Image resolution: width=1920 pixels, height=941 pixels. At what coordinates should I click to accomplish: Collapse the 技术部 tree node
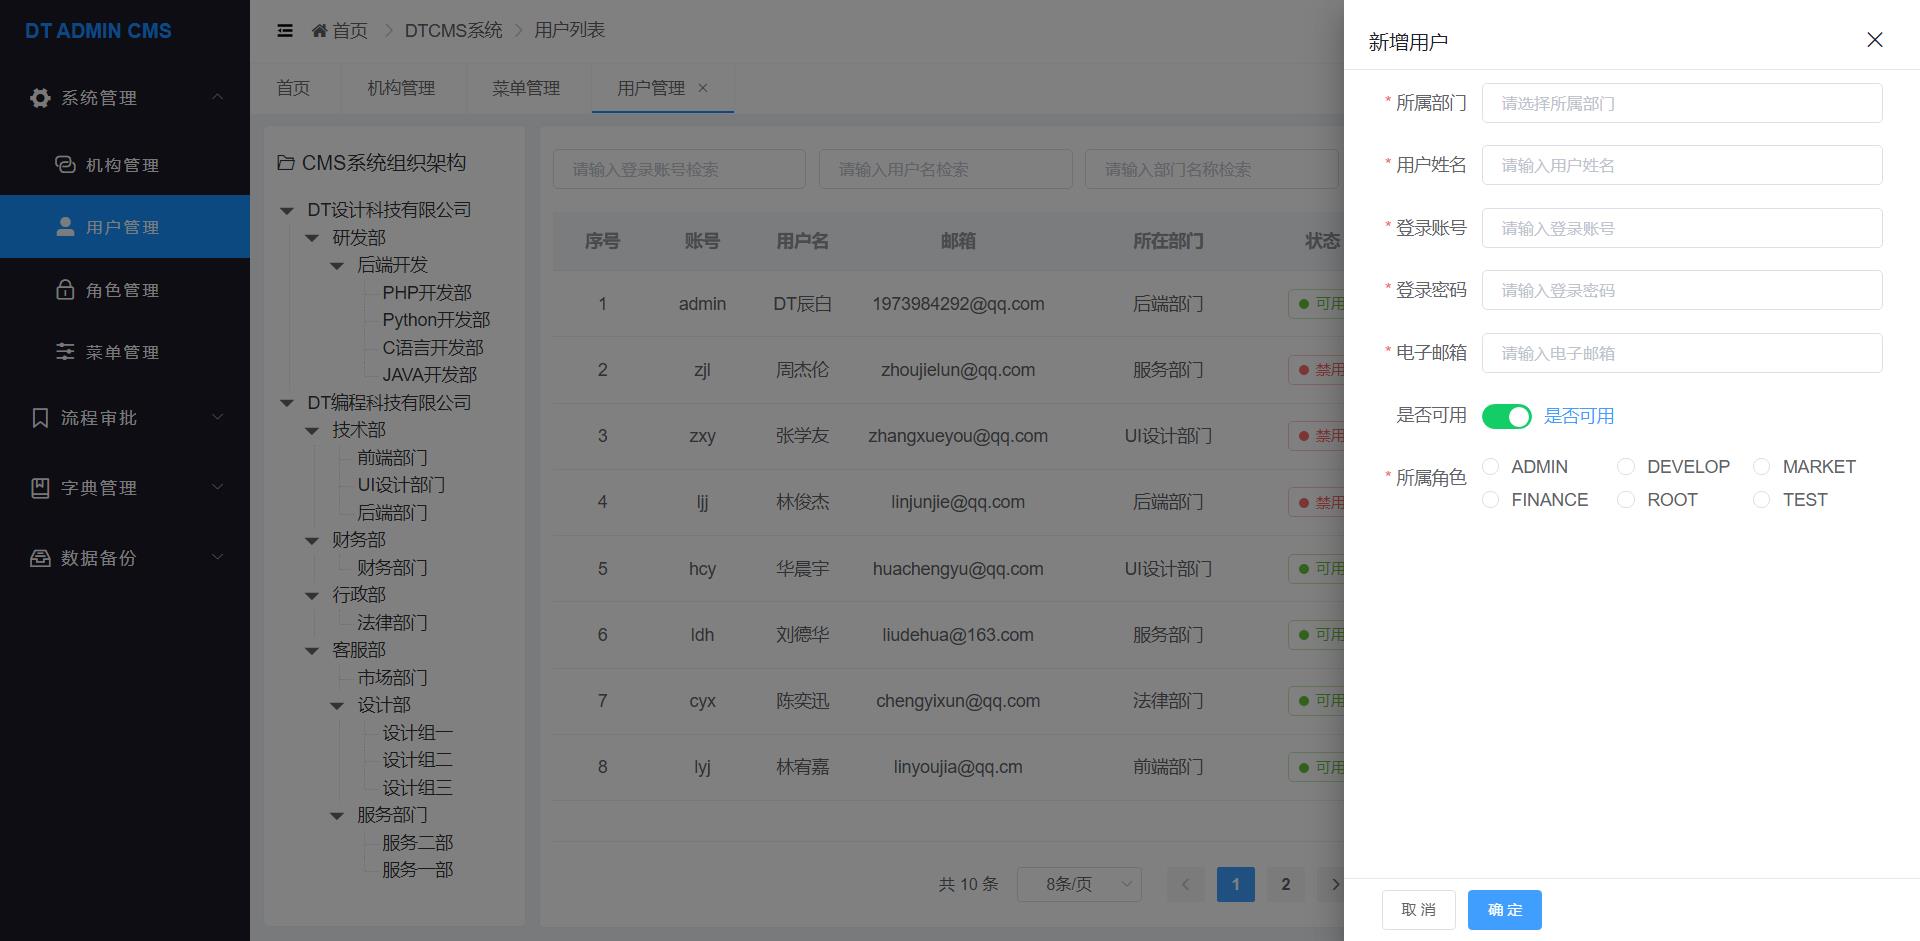pyautogui.click(x=312, y=431)
